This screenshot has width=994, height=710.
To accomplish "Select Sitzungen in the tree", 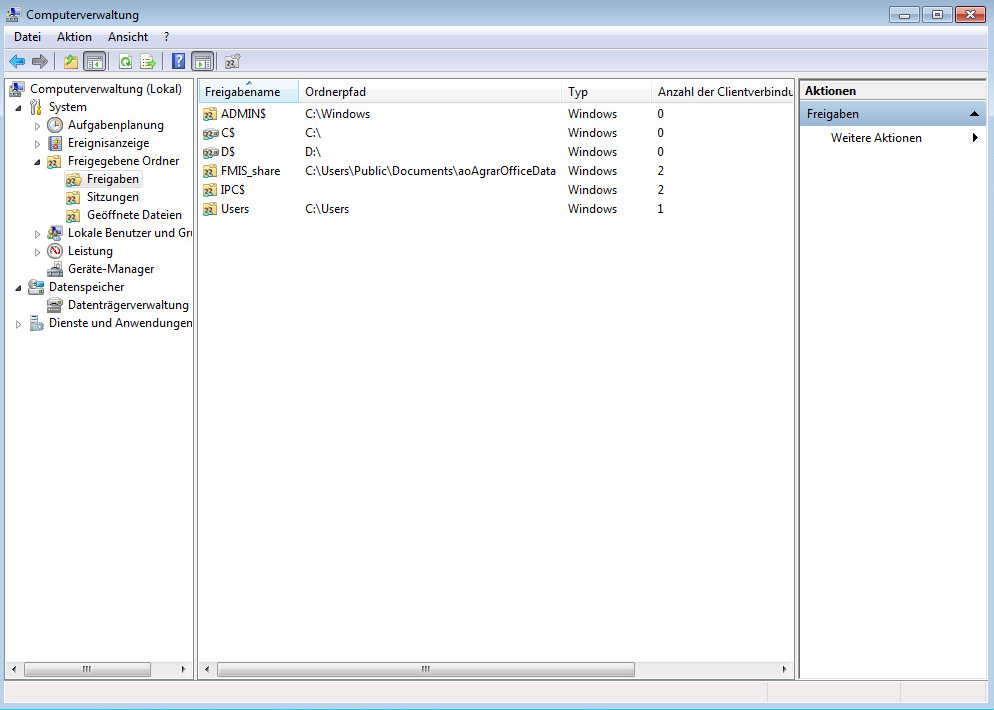I will tap(112, 197).
